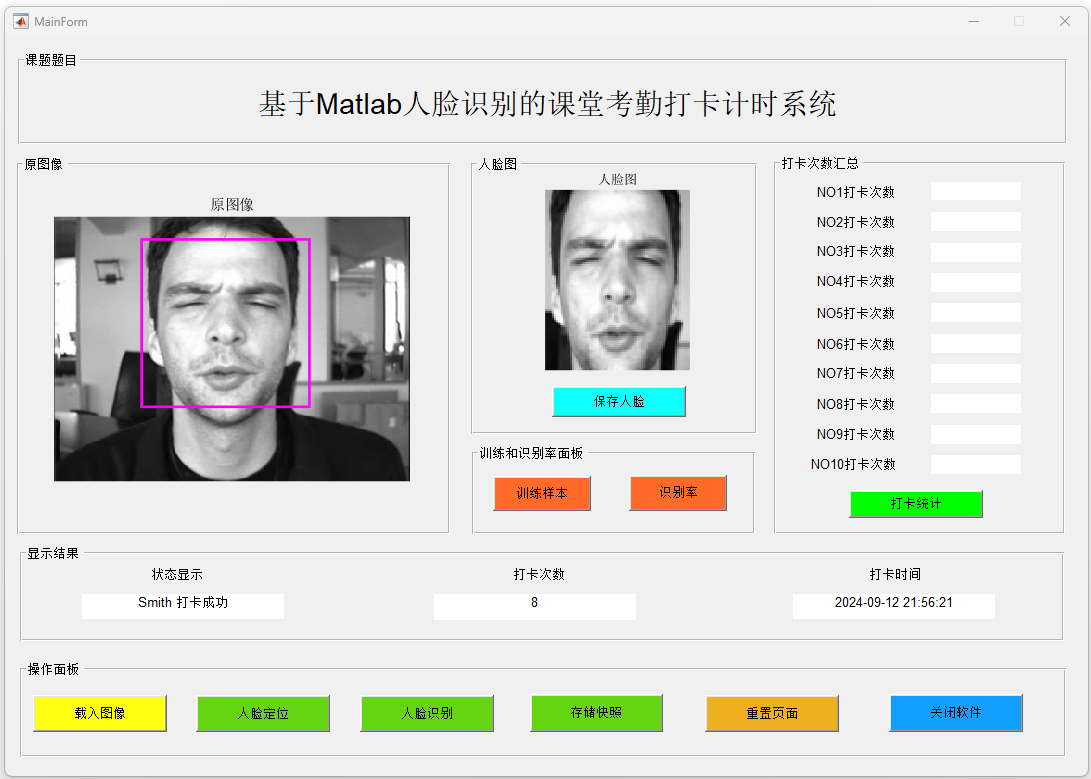Click 关闭软件 to close software
Image resolution: width=1091 pixels, height=779 pixels.
(x=956, y=712)
